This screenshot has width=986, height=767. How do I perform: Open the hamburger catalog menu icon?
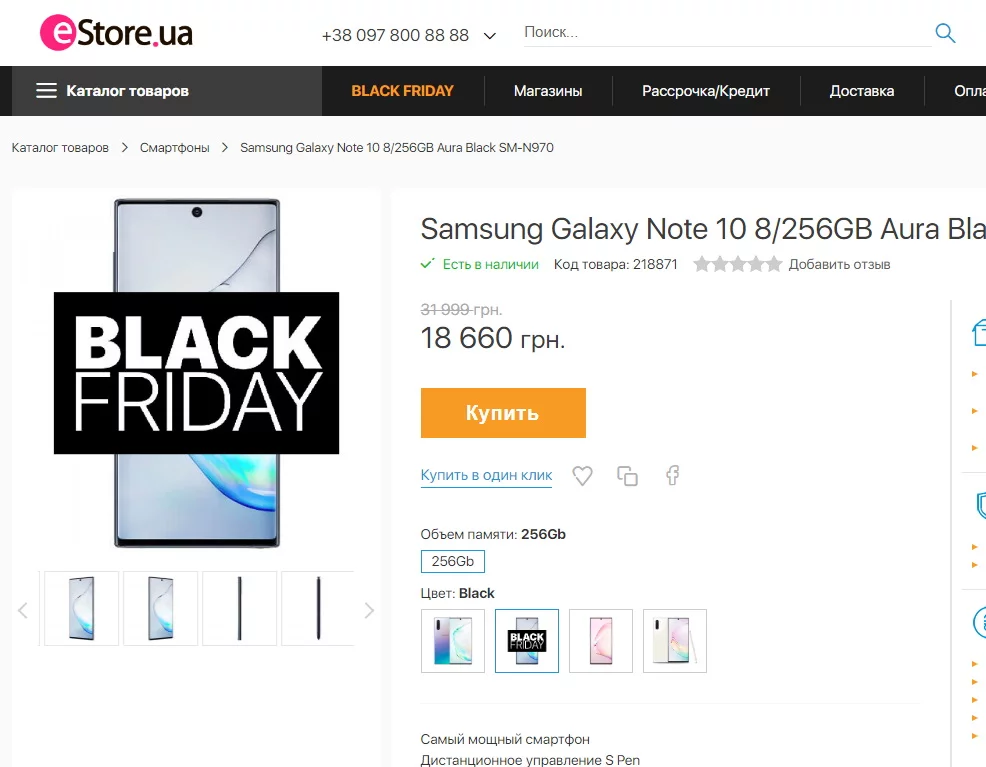46,91
